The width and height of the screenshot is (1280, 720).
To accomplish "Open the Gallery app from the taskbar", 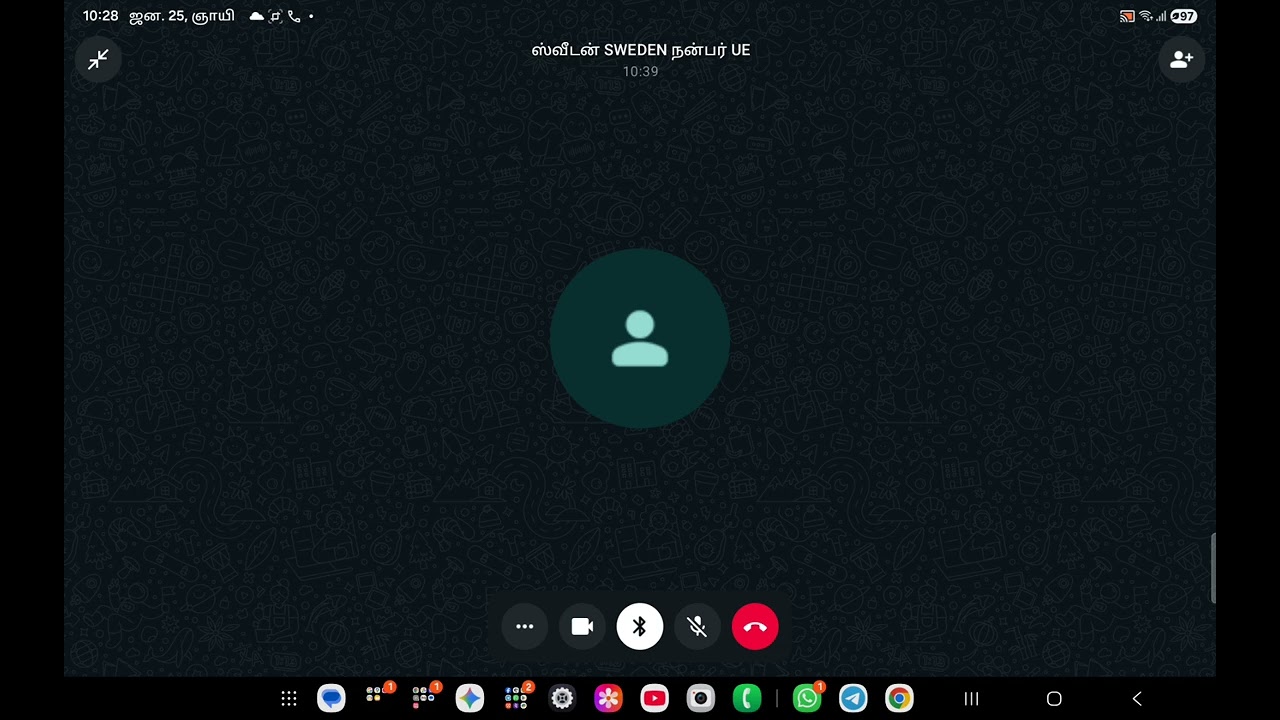I will click(x=608, y=699).
